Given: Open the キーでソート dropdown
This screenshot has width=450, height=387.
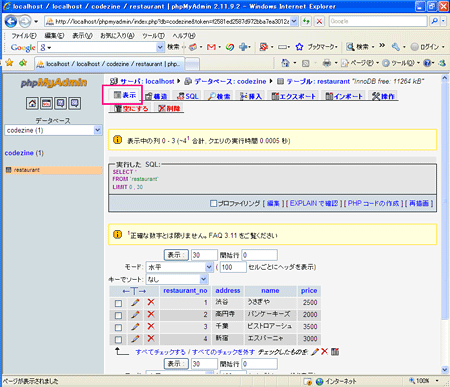Looking at the screenshot, I should (x=203, y=279).
